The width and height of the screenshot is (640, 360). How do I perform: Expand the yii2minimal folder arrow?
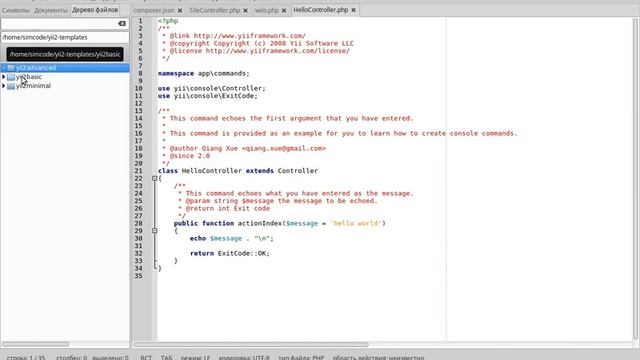pyautogui.click(x=4, y=86)
